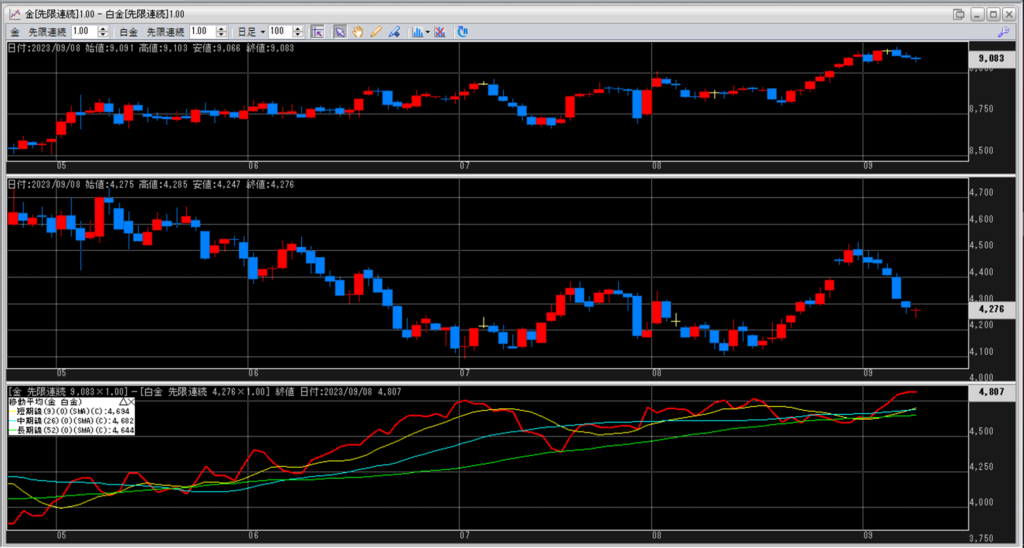The width and height of the screenshot is (1024, 548).
Task: Toggle the crosshair cursor display button
Action: tap(318, 31)
